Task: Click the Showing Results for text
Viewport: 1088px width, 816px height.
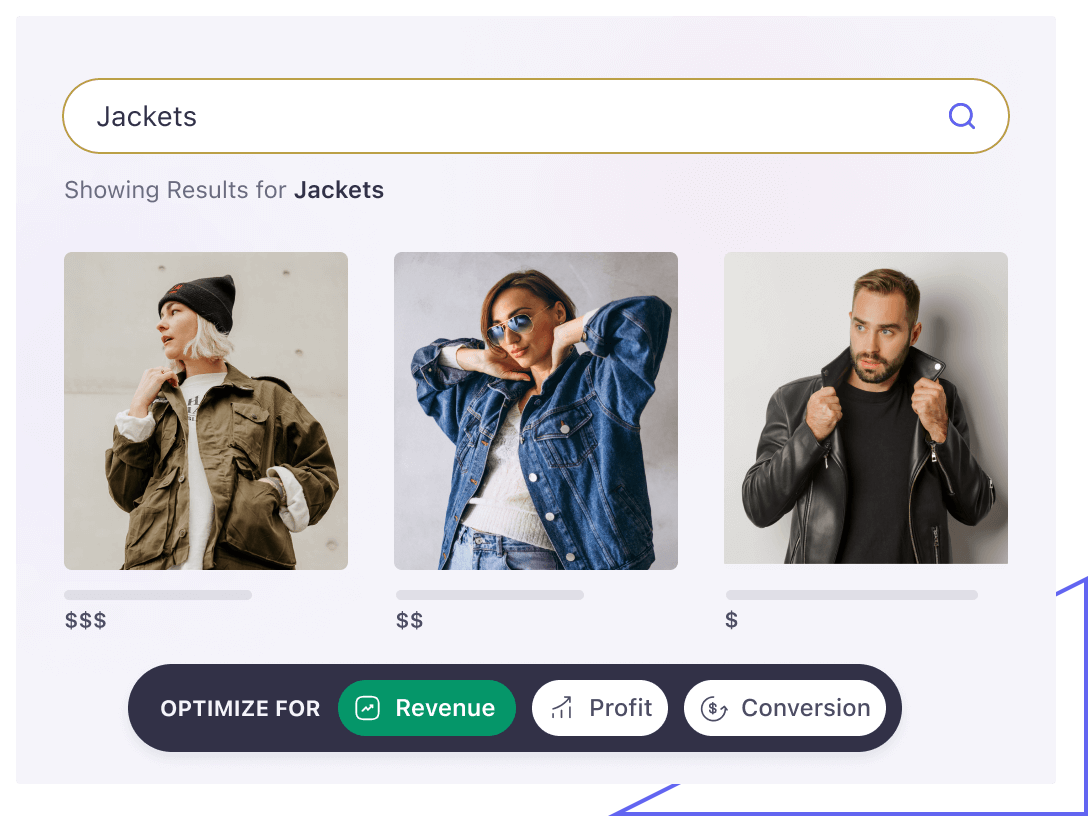Action: tap(176, 190)
